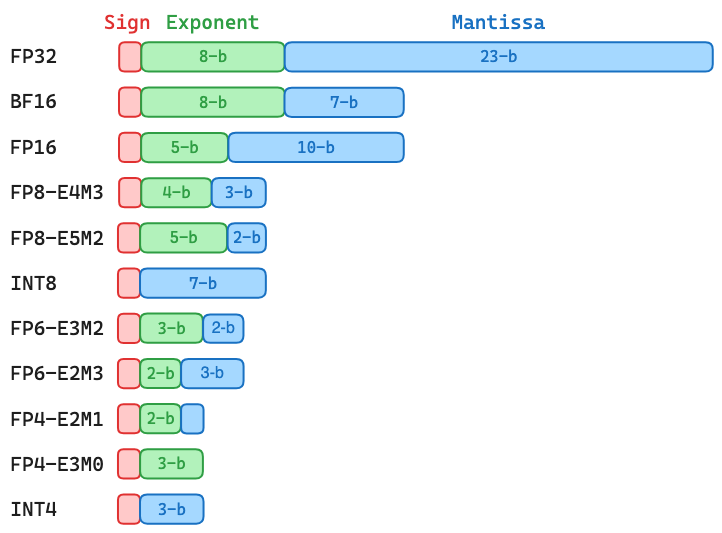Select the 23-b mantissa block of FP32
Image resolution: width=722 pixels, height=533 pixels.
(x=498, y=57)
